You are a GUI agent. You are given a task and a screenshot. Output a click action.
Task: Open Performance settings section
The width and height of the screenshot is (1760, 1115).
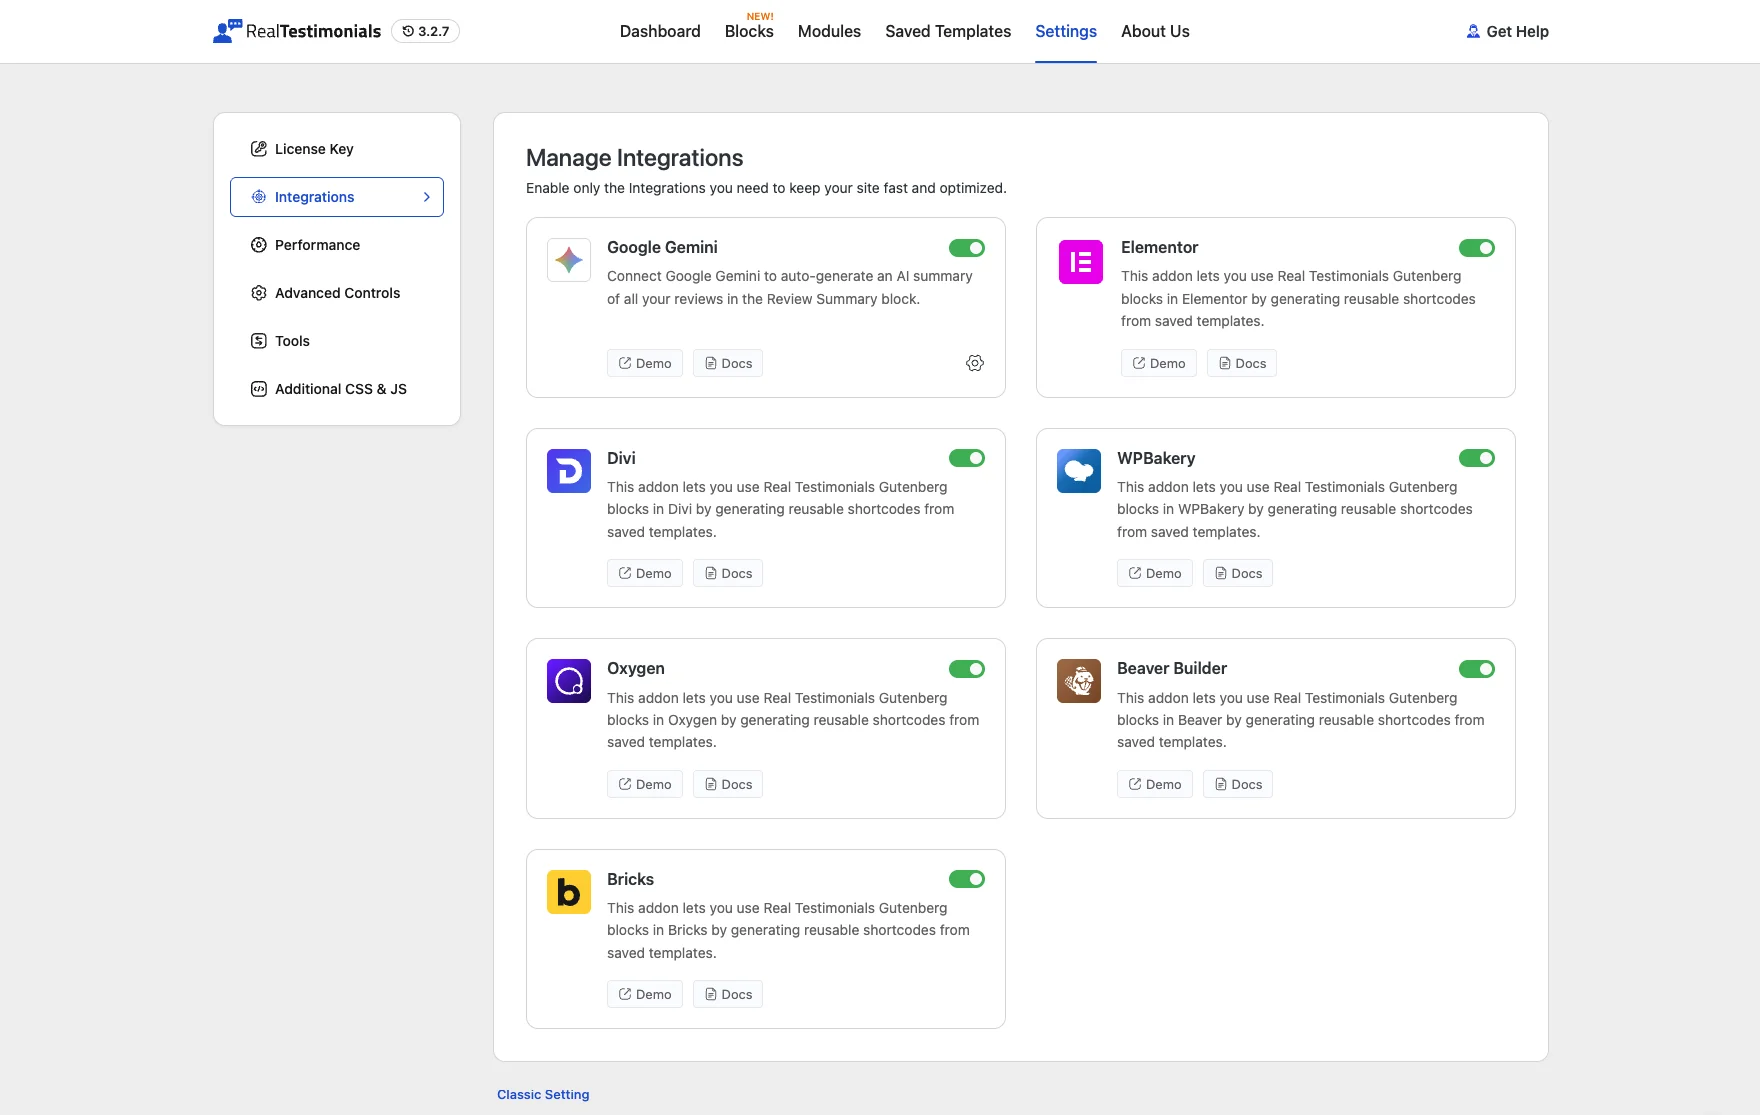[337, 245]
